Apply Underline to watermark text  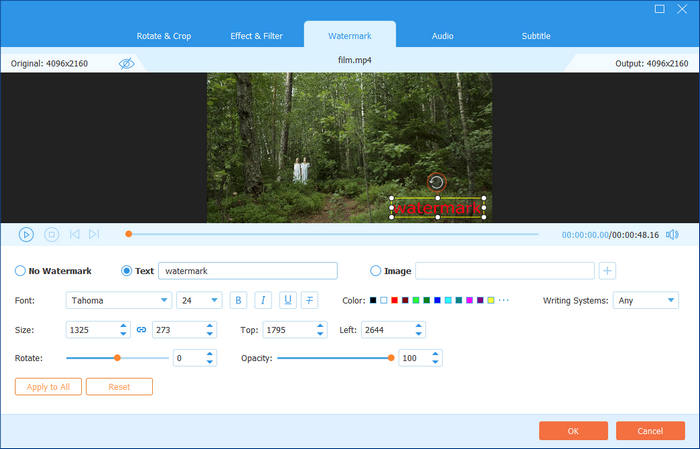pyautogui.click(x=287, y=300)
